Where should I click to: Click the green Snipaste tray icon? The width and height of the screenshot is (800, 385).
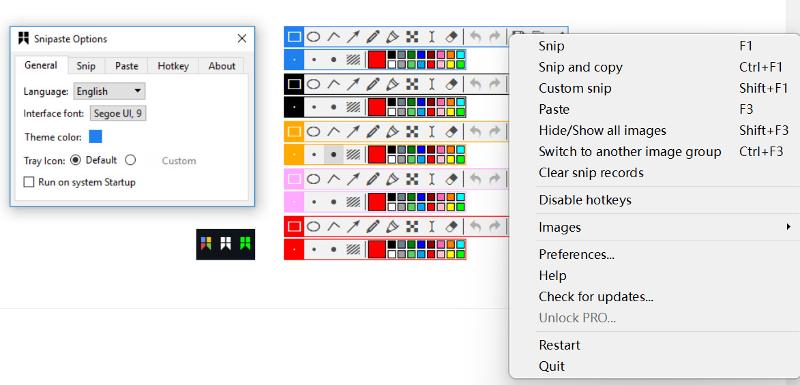click(x=244, y=244)
